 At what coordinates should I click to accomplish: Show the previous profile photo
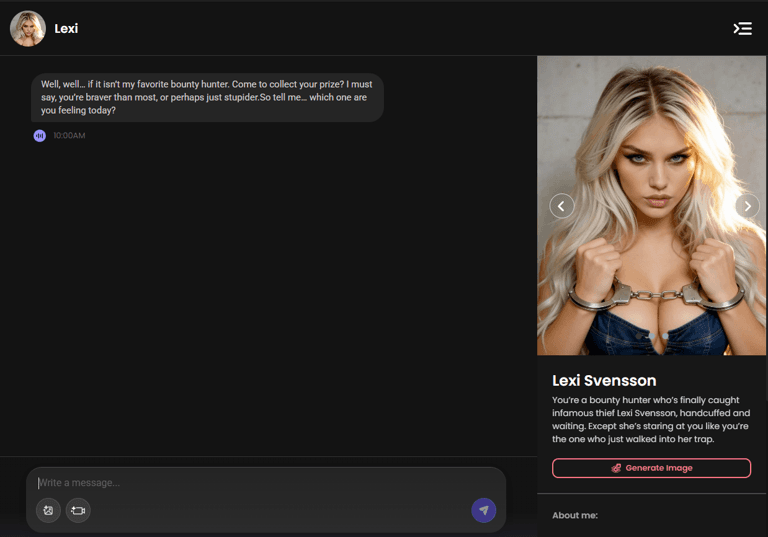pyautogui.click(x=562, y=206)
